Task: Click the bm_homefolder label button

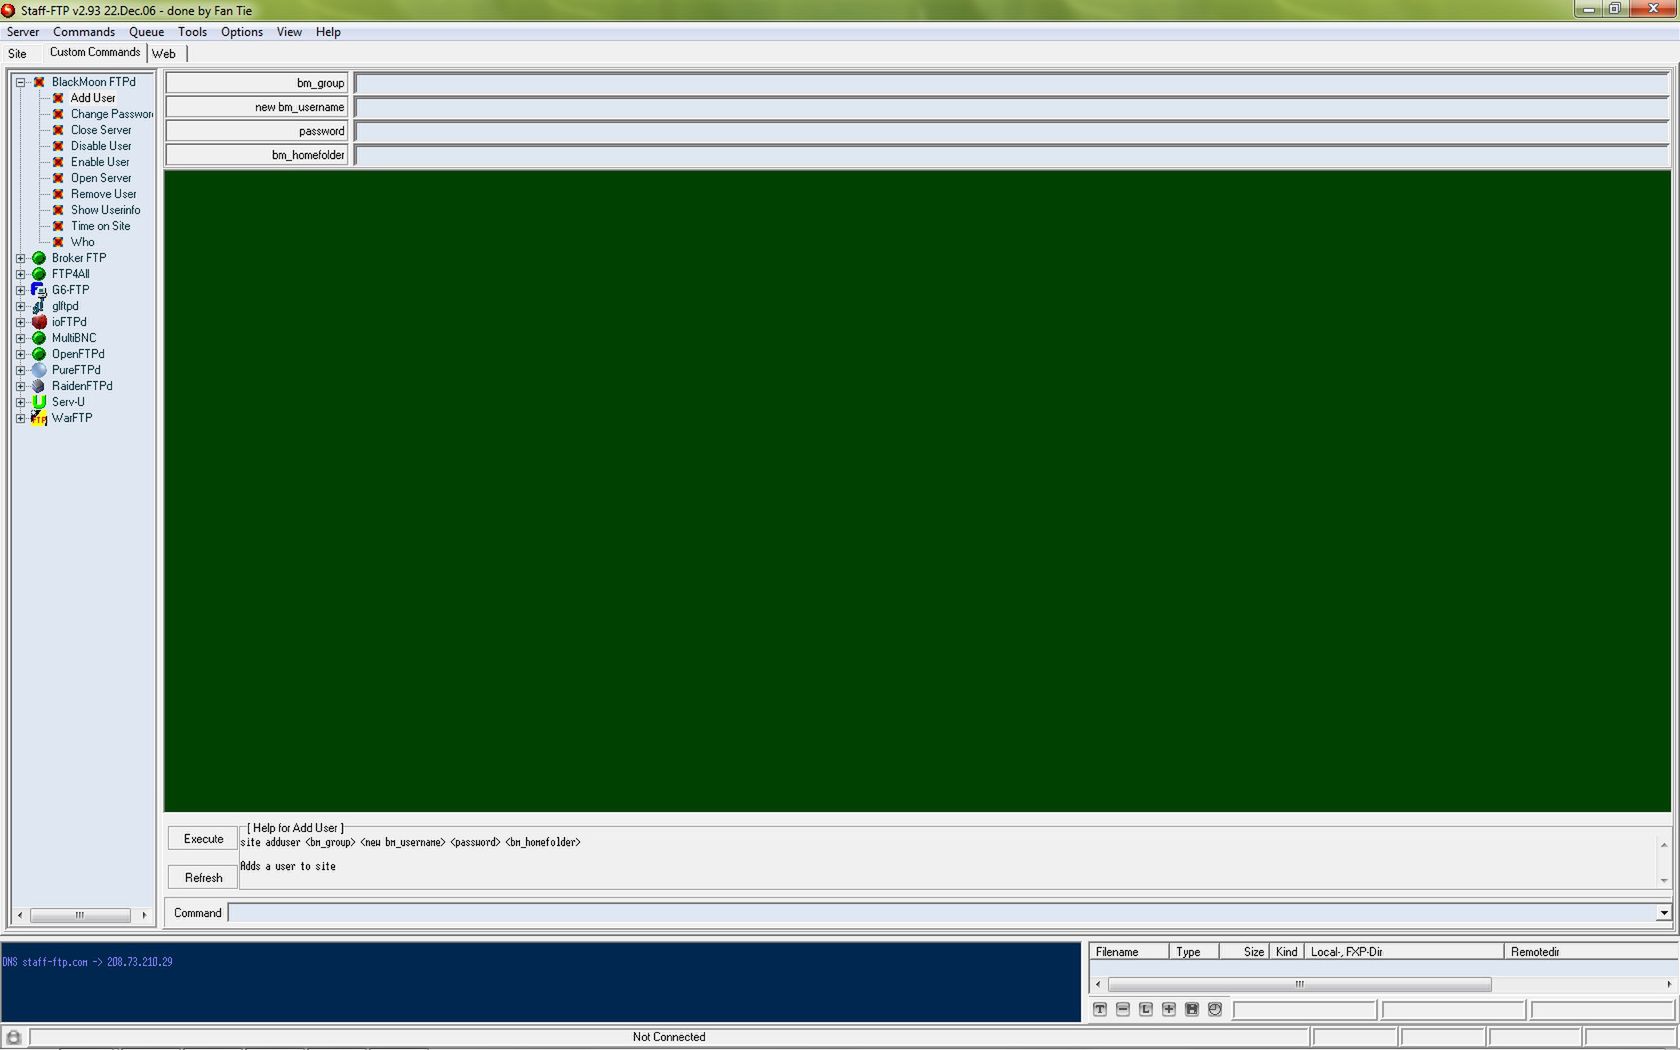Action: click(x=257, y=155)
